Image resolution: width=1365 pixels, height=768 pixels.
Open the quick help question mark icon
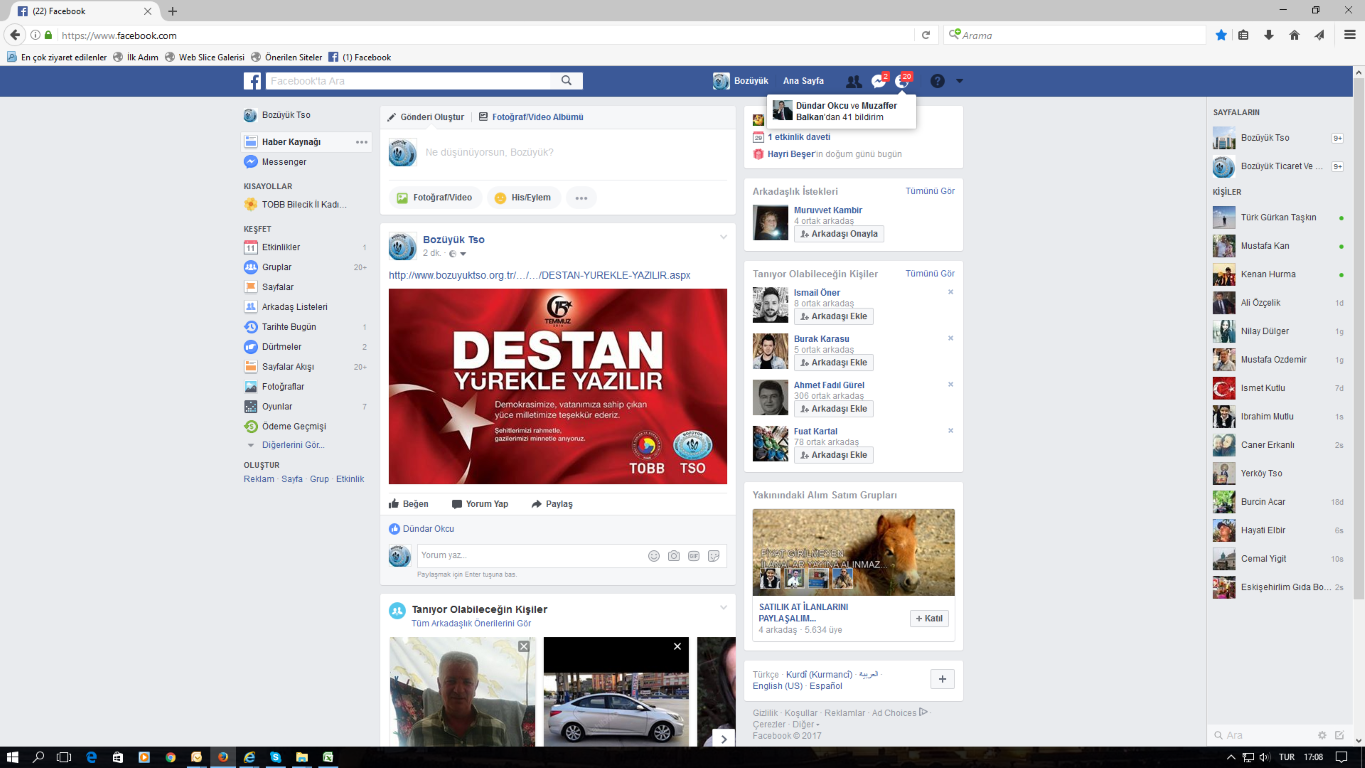[x=937, y=81]
